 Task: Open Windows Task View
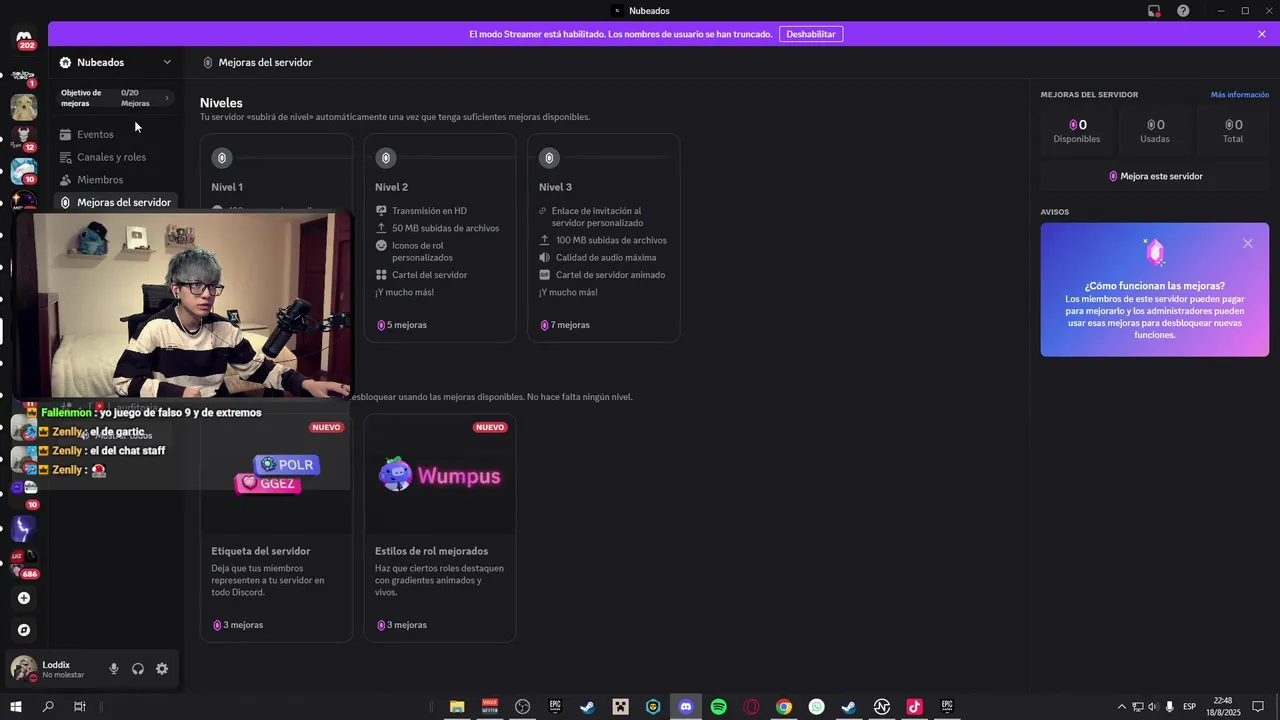(80, 707)
